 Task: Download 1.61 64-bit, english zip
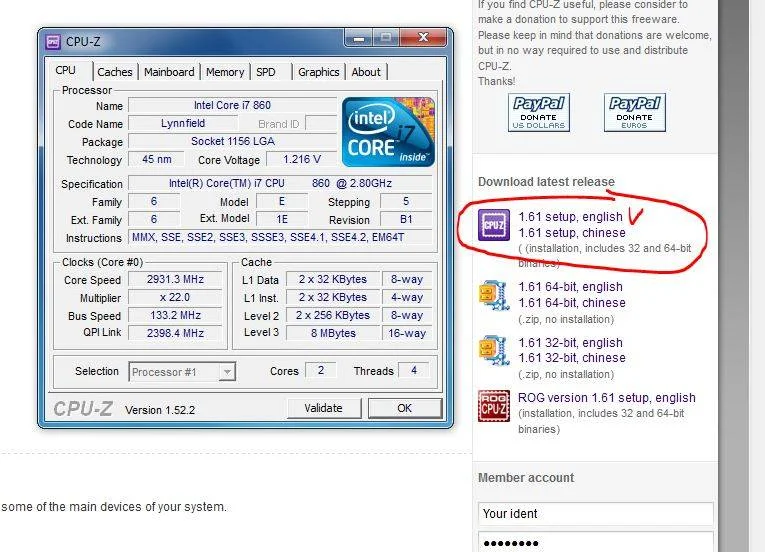(570, 287)
